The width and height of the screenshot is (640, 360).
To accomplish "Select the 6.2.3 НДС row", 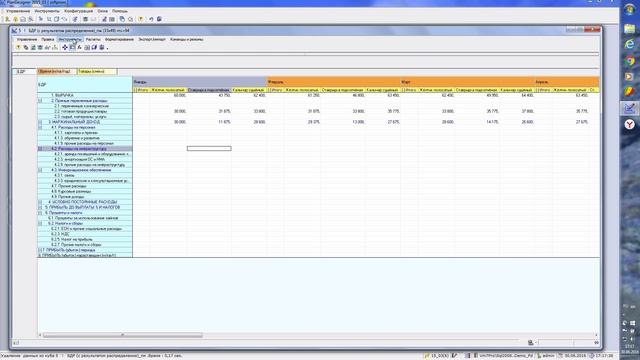I will tap(85, 234).
